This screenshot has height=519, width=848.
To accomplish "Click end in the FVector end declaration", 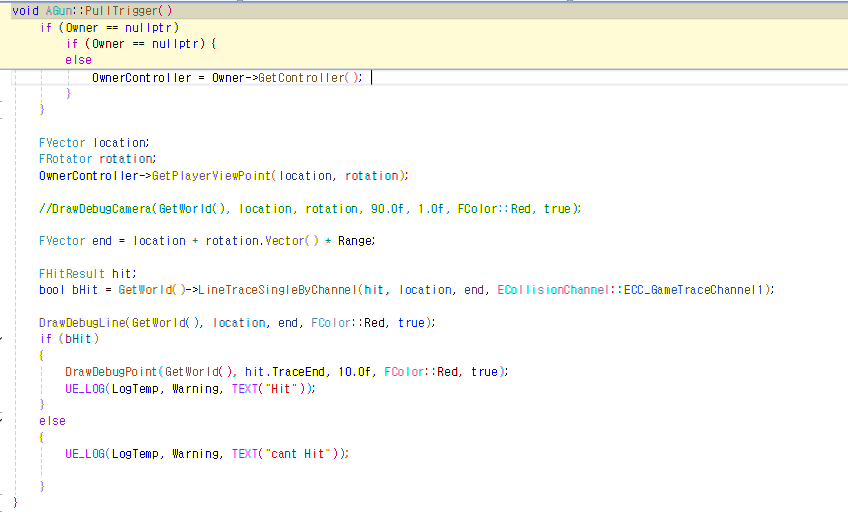I will [102, 241].
